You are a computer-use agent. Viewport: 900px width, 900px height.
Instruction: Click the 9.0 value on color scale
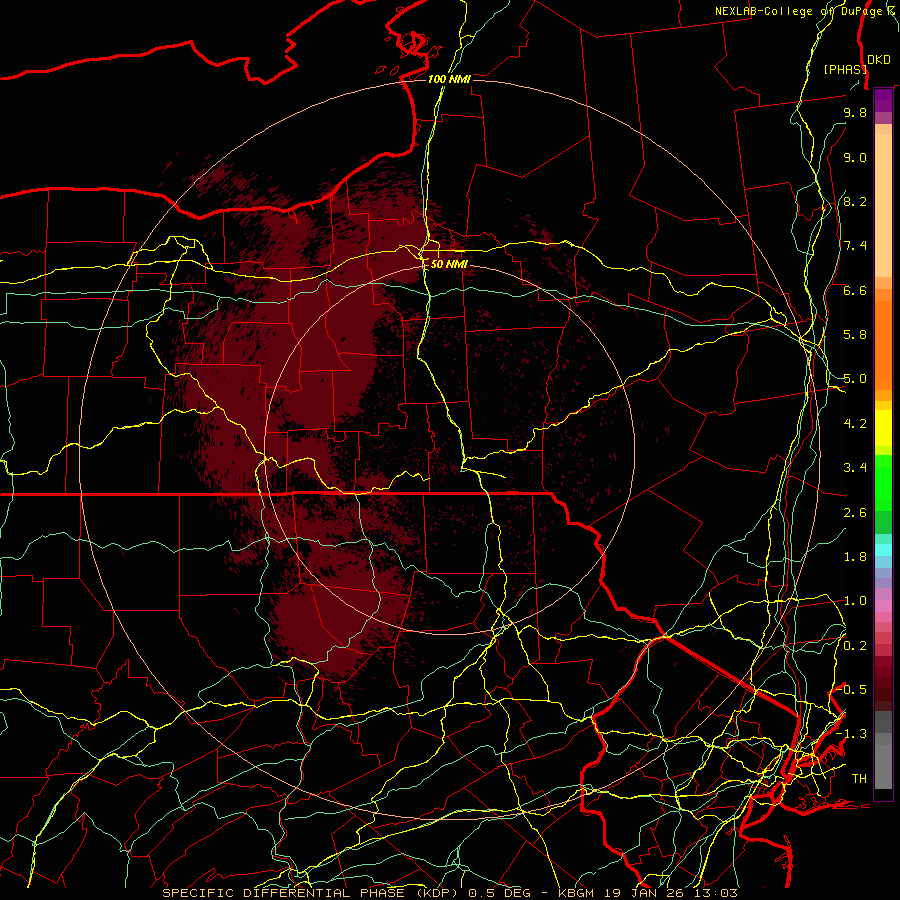point(855,157)
